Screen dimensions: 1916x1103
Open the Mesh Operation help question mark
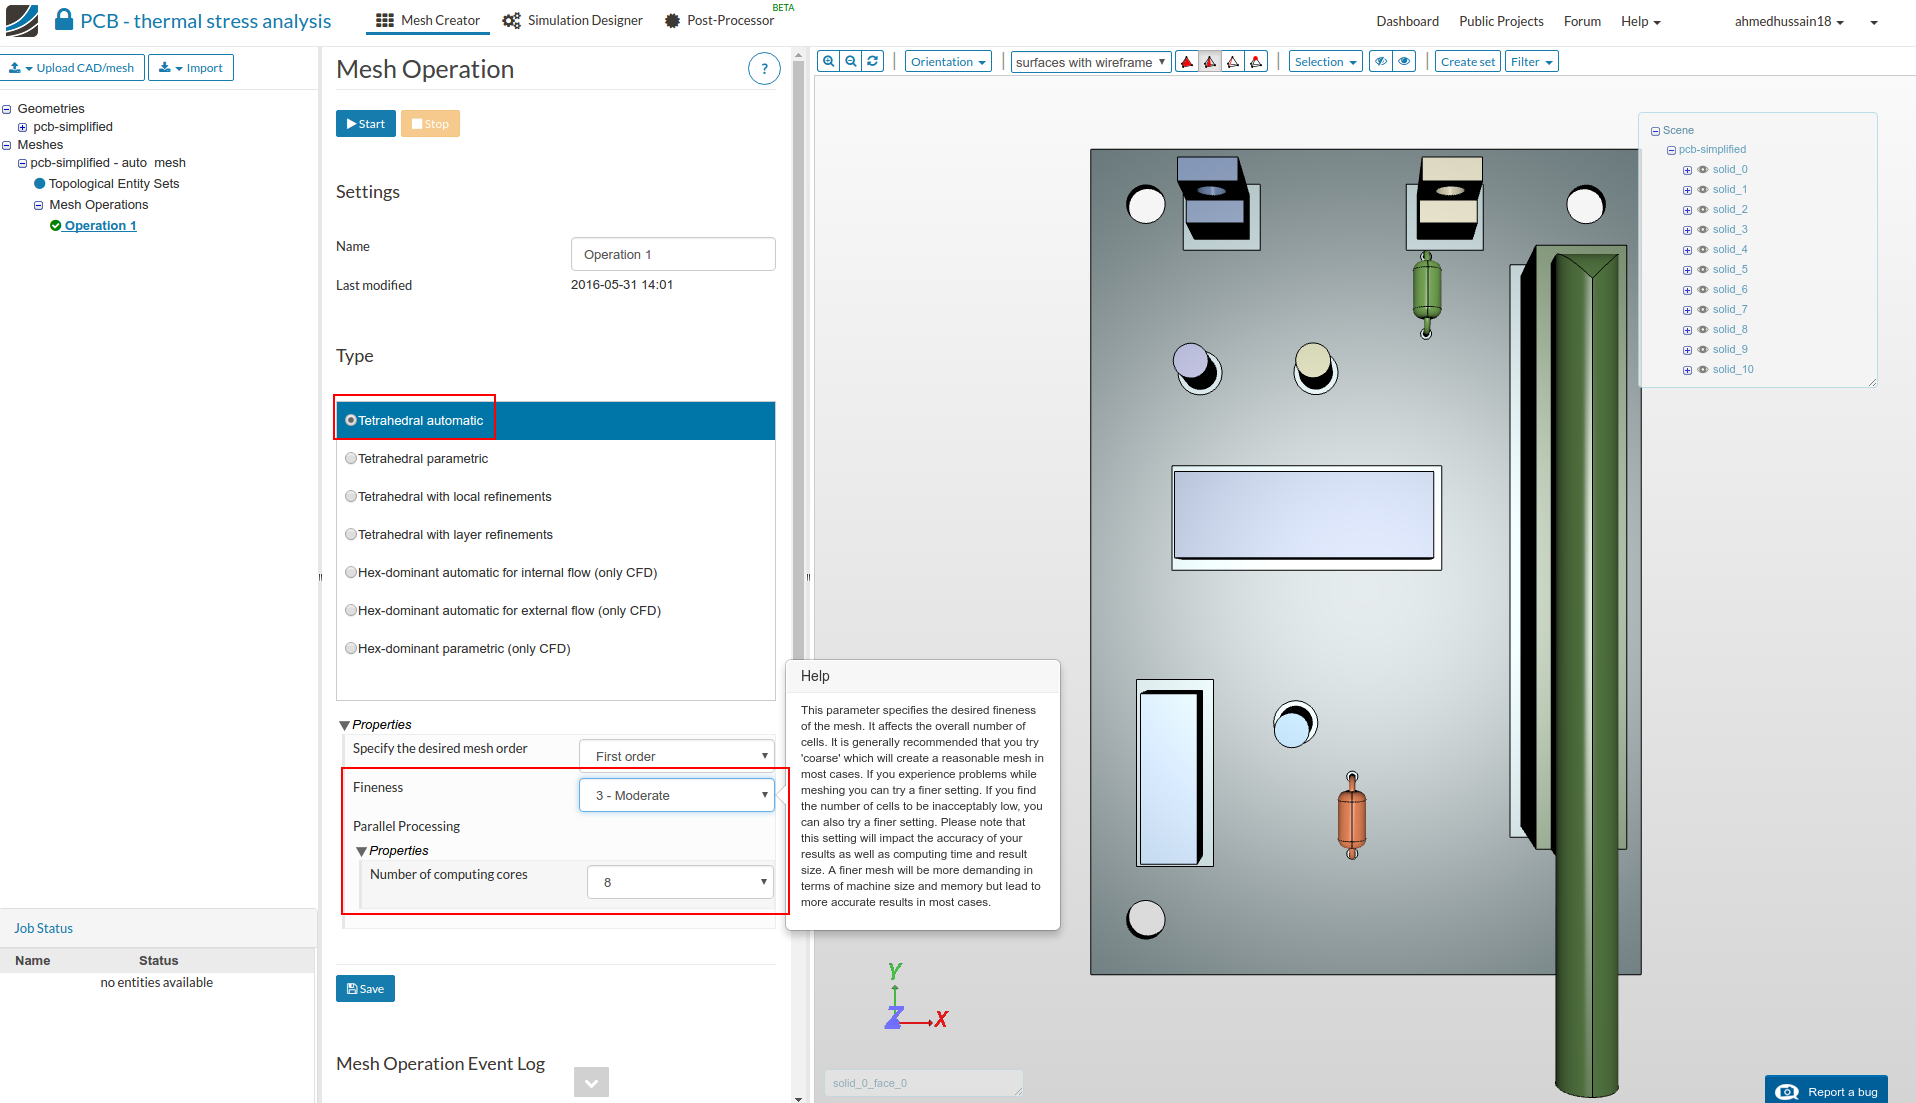[x=764, y=69]
